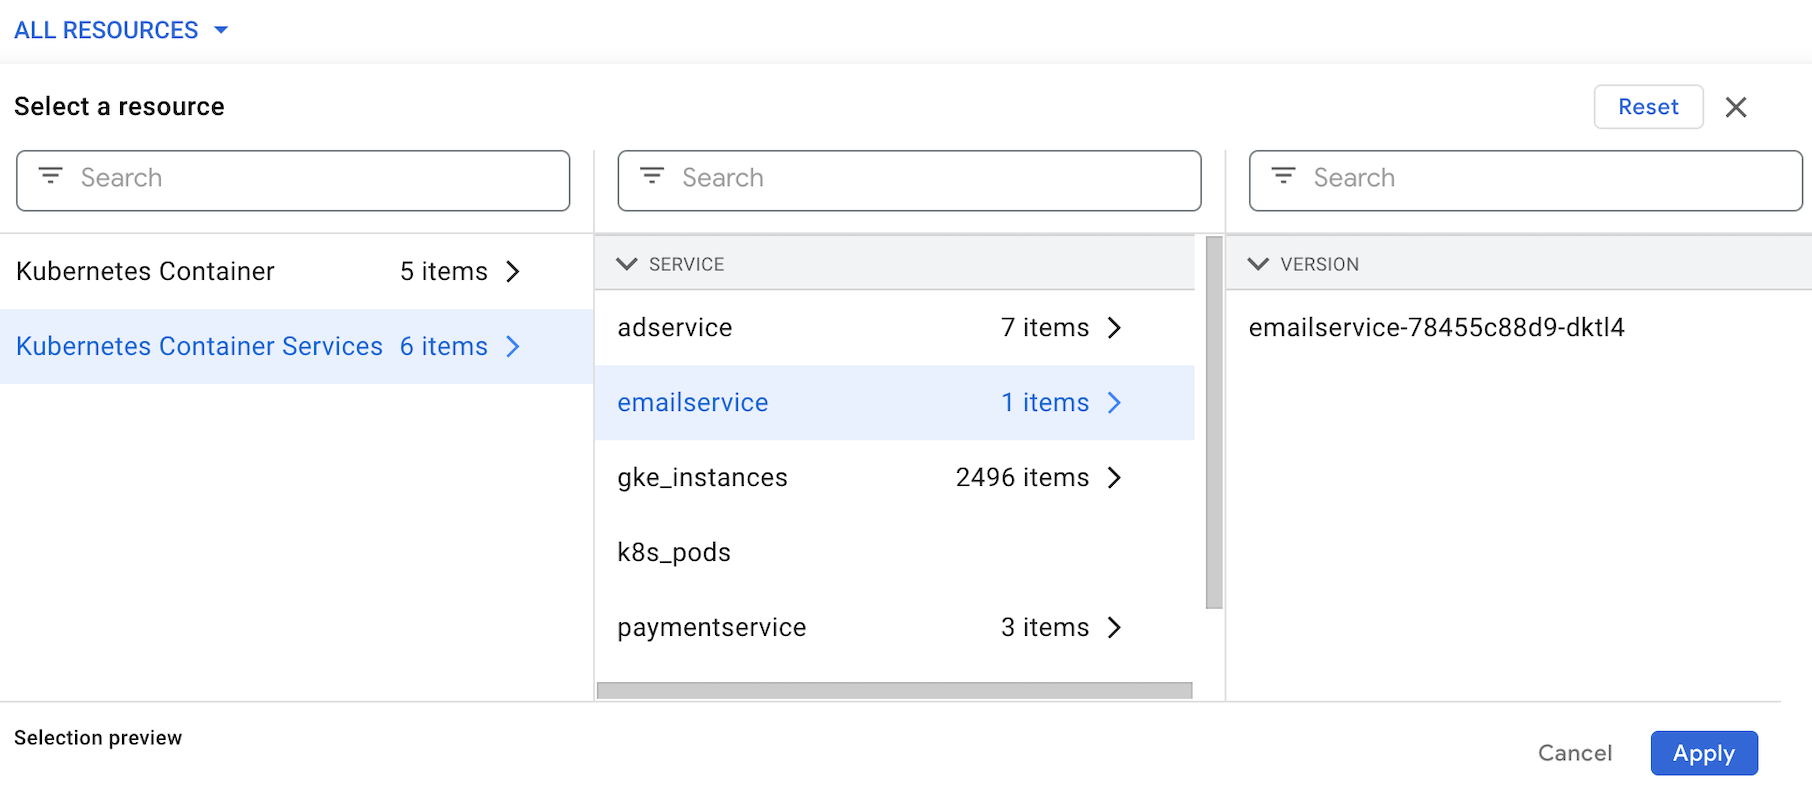This screenshot has width=1812, height=800.
Task: Open the ALL RESOURCES dropdown
Action: coord(121,30)
